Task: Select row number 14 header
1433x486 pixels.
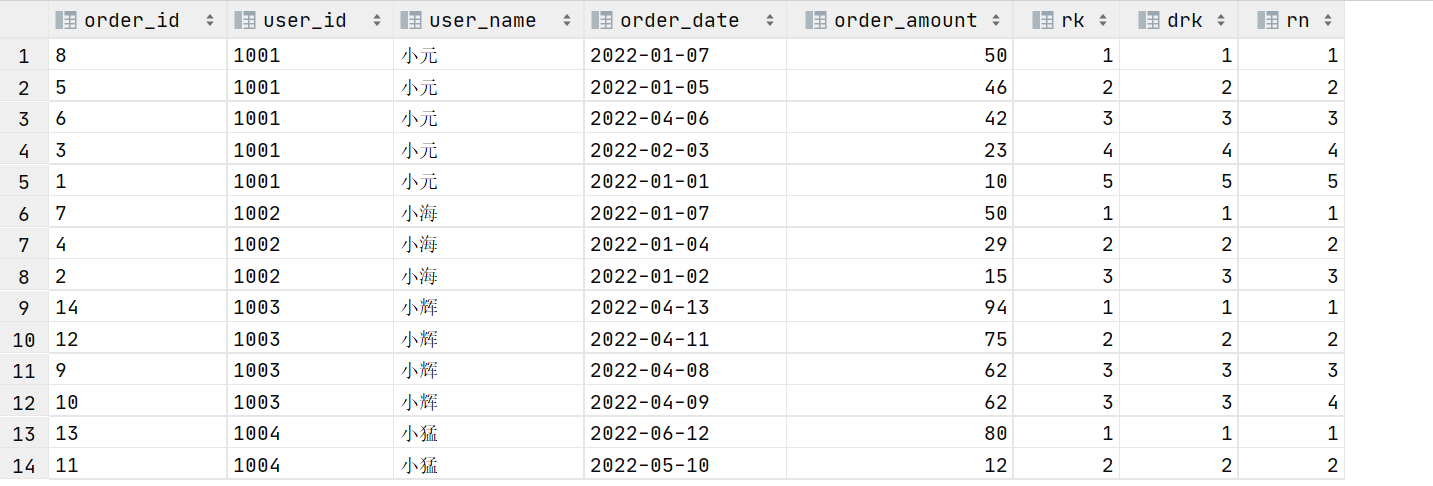Action: tap(24, 465)
